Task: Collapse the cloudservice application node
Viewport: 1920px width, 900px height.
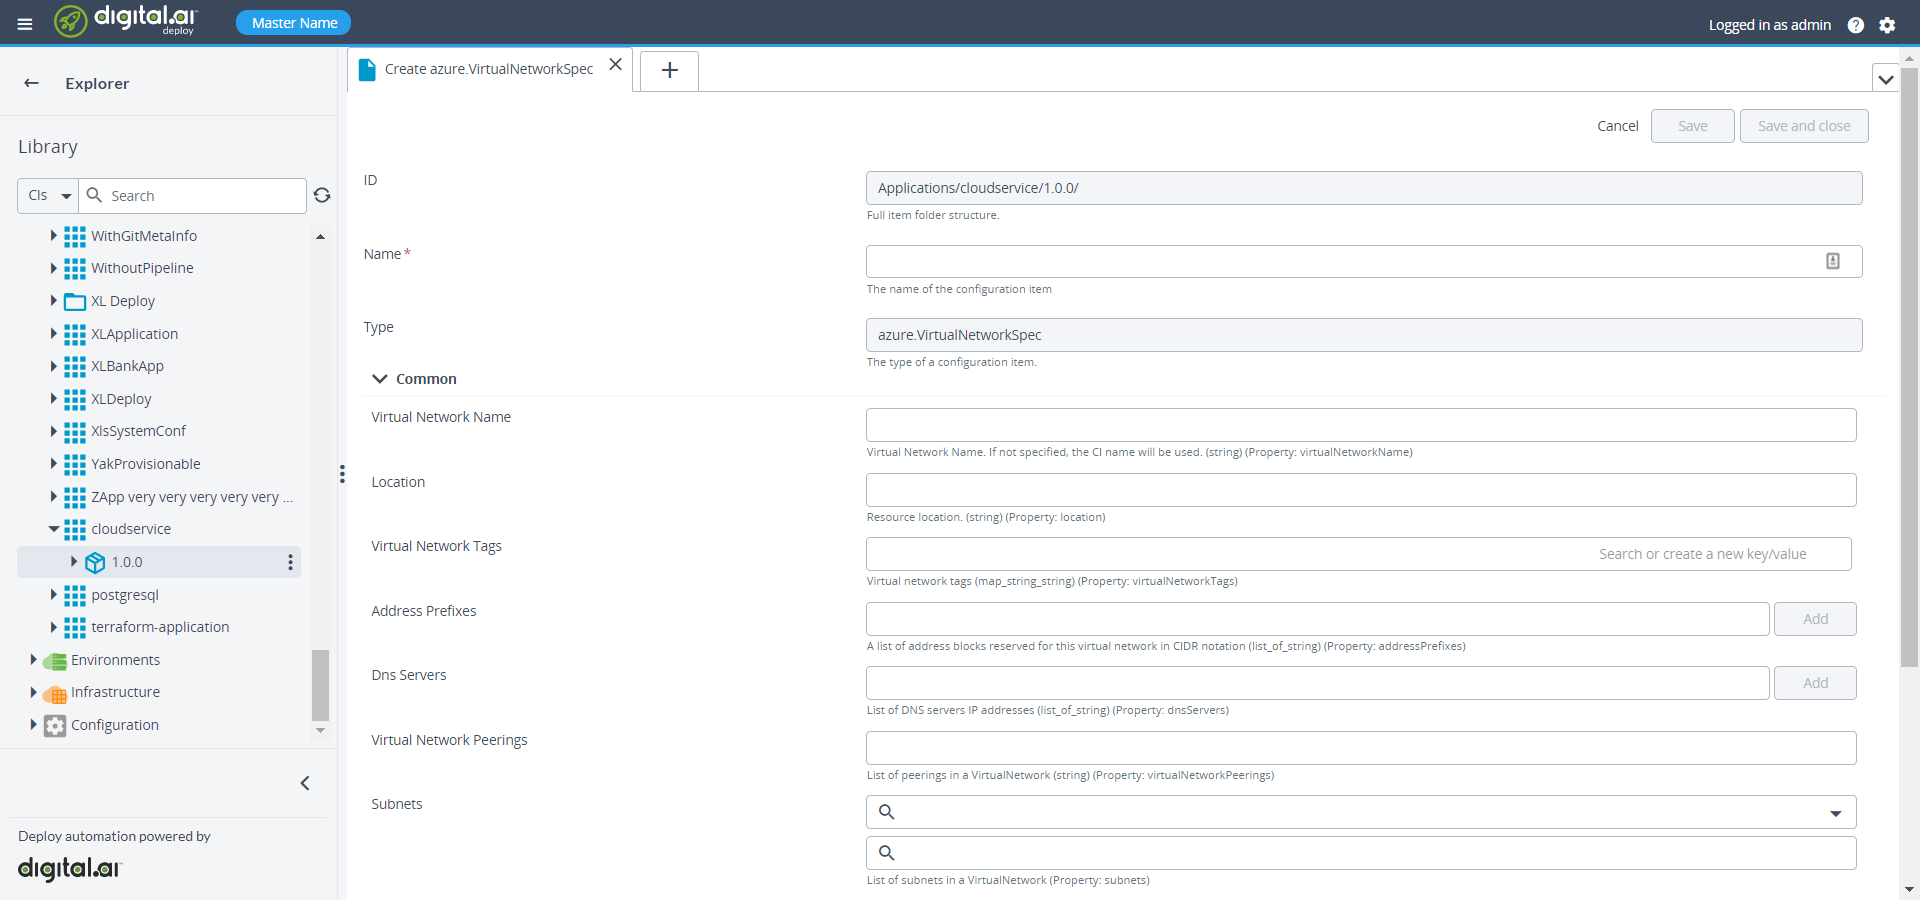Action: click(54, 529)
